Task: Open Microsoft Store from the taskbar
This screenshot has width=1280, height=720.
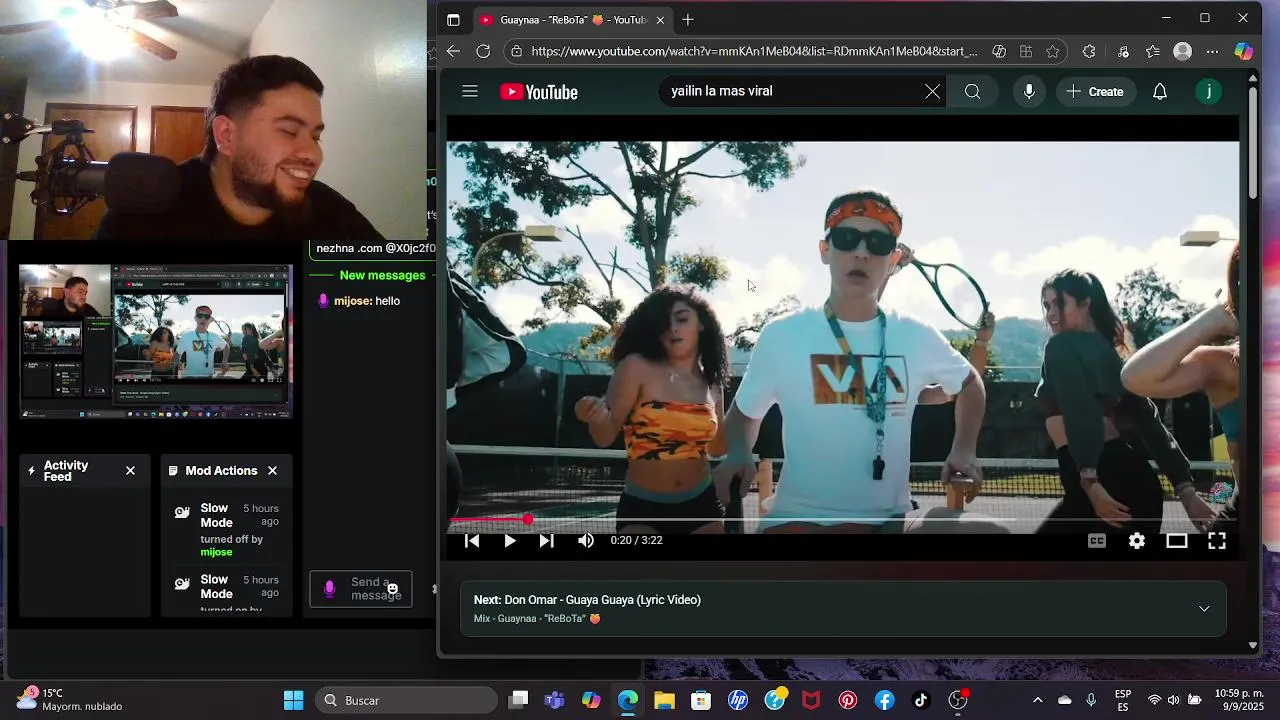Action: (701, 700)
